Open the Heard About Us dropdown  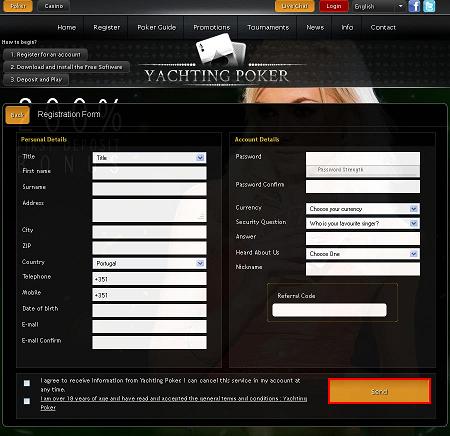click(363, 254)
